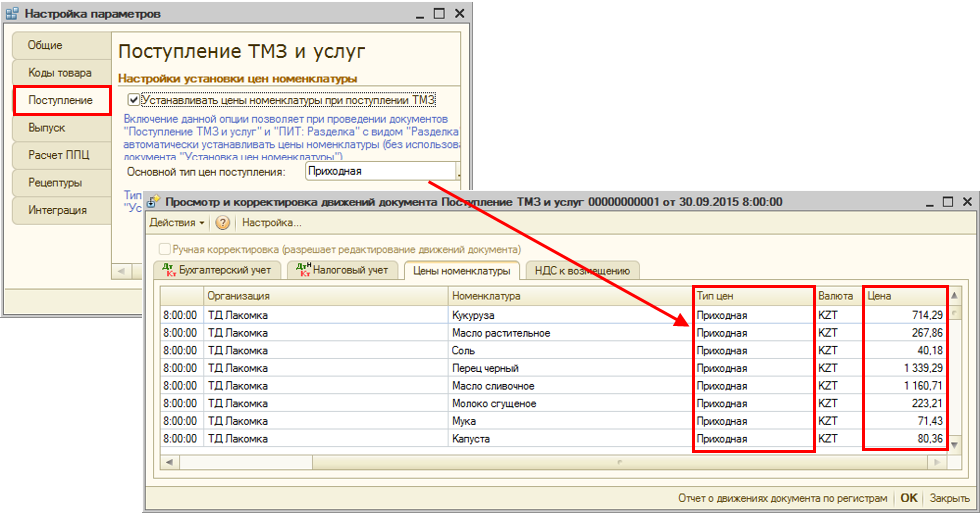Viewport: 980px width, 515px height.
Task: Toggle 'Устанавливать цены номенклатуры при поступлении ТМЗ' checkbox
Action: coord(133,100)
